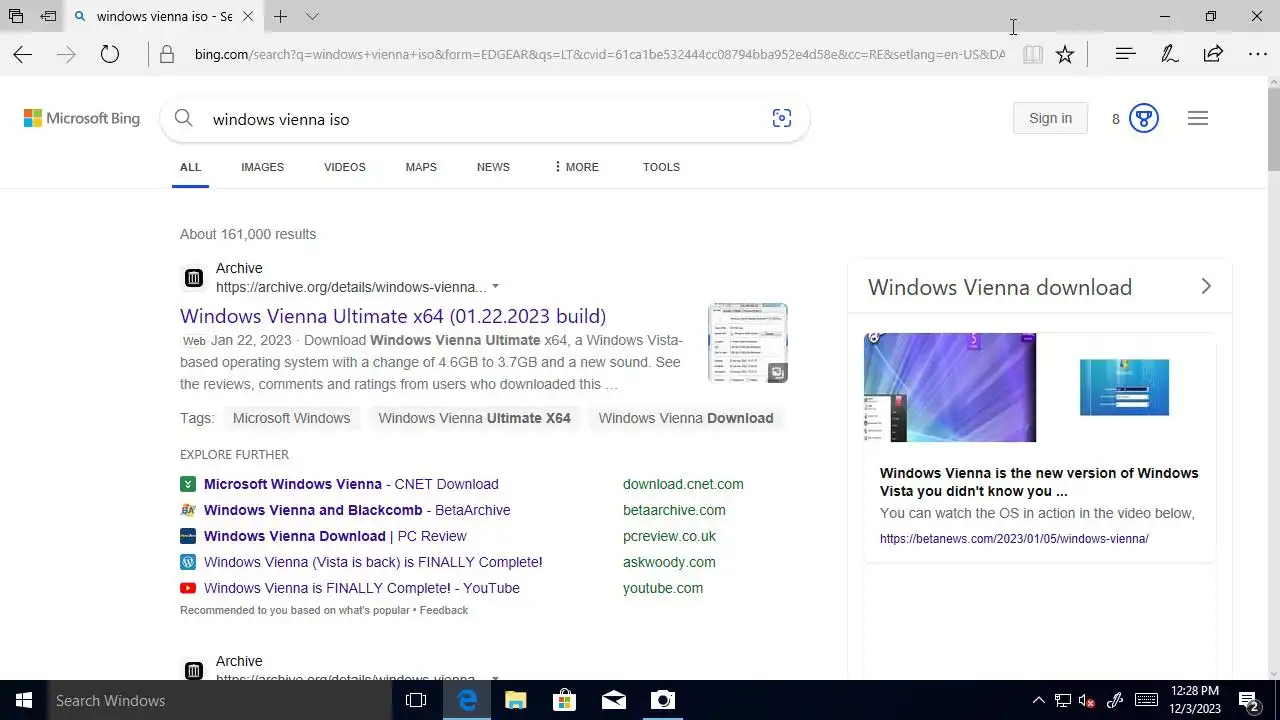Open Bing hamburger menu
1280x720 pixels.
click(1198, 118)
